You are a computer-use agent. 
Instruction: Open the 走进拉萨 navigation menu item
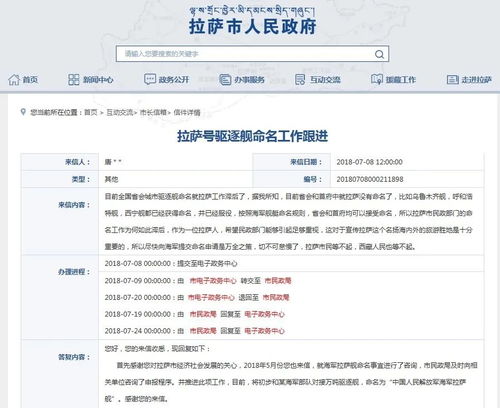coord(469,80)
